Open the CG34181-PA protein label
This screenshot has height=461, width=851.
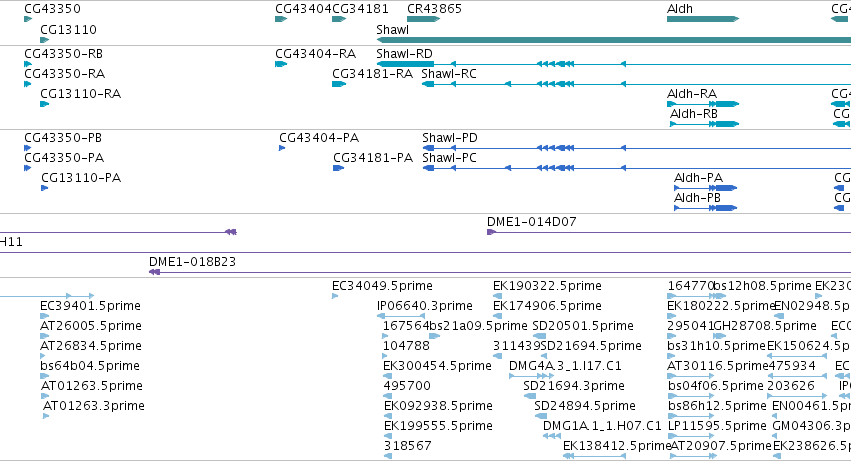(x=373, y=158)
